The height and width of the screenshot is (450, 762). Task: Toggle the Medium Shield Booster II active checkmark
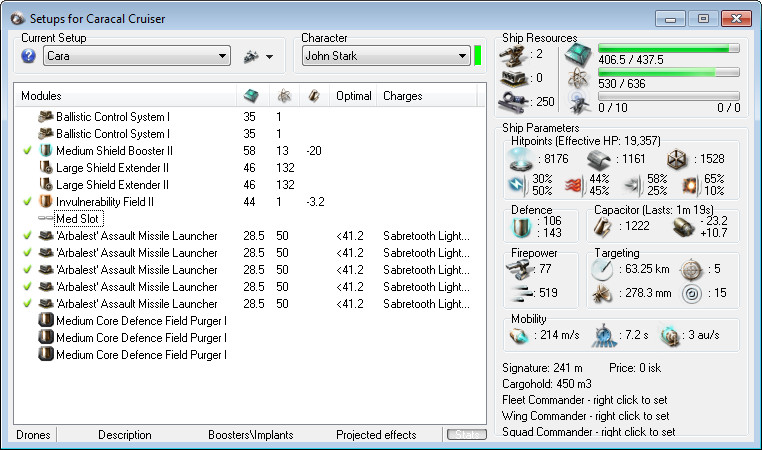tap(26, 151)
